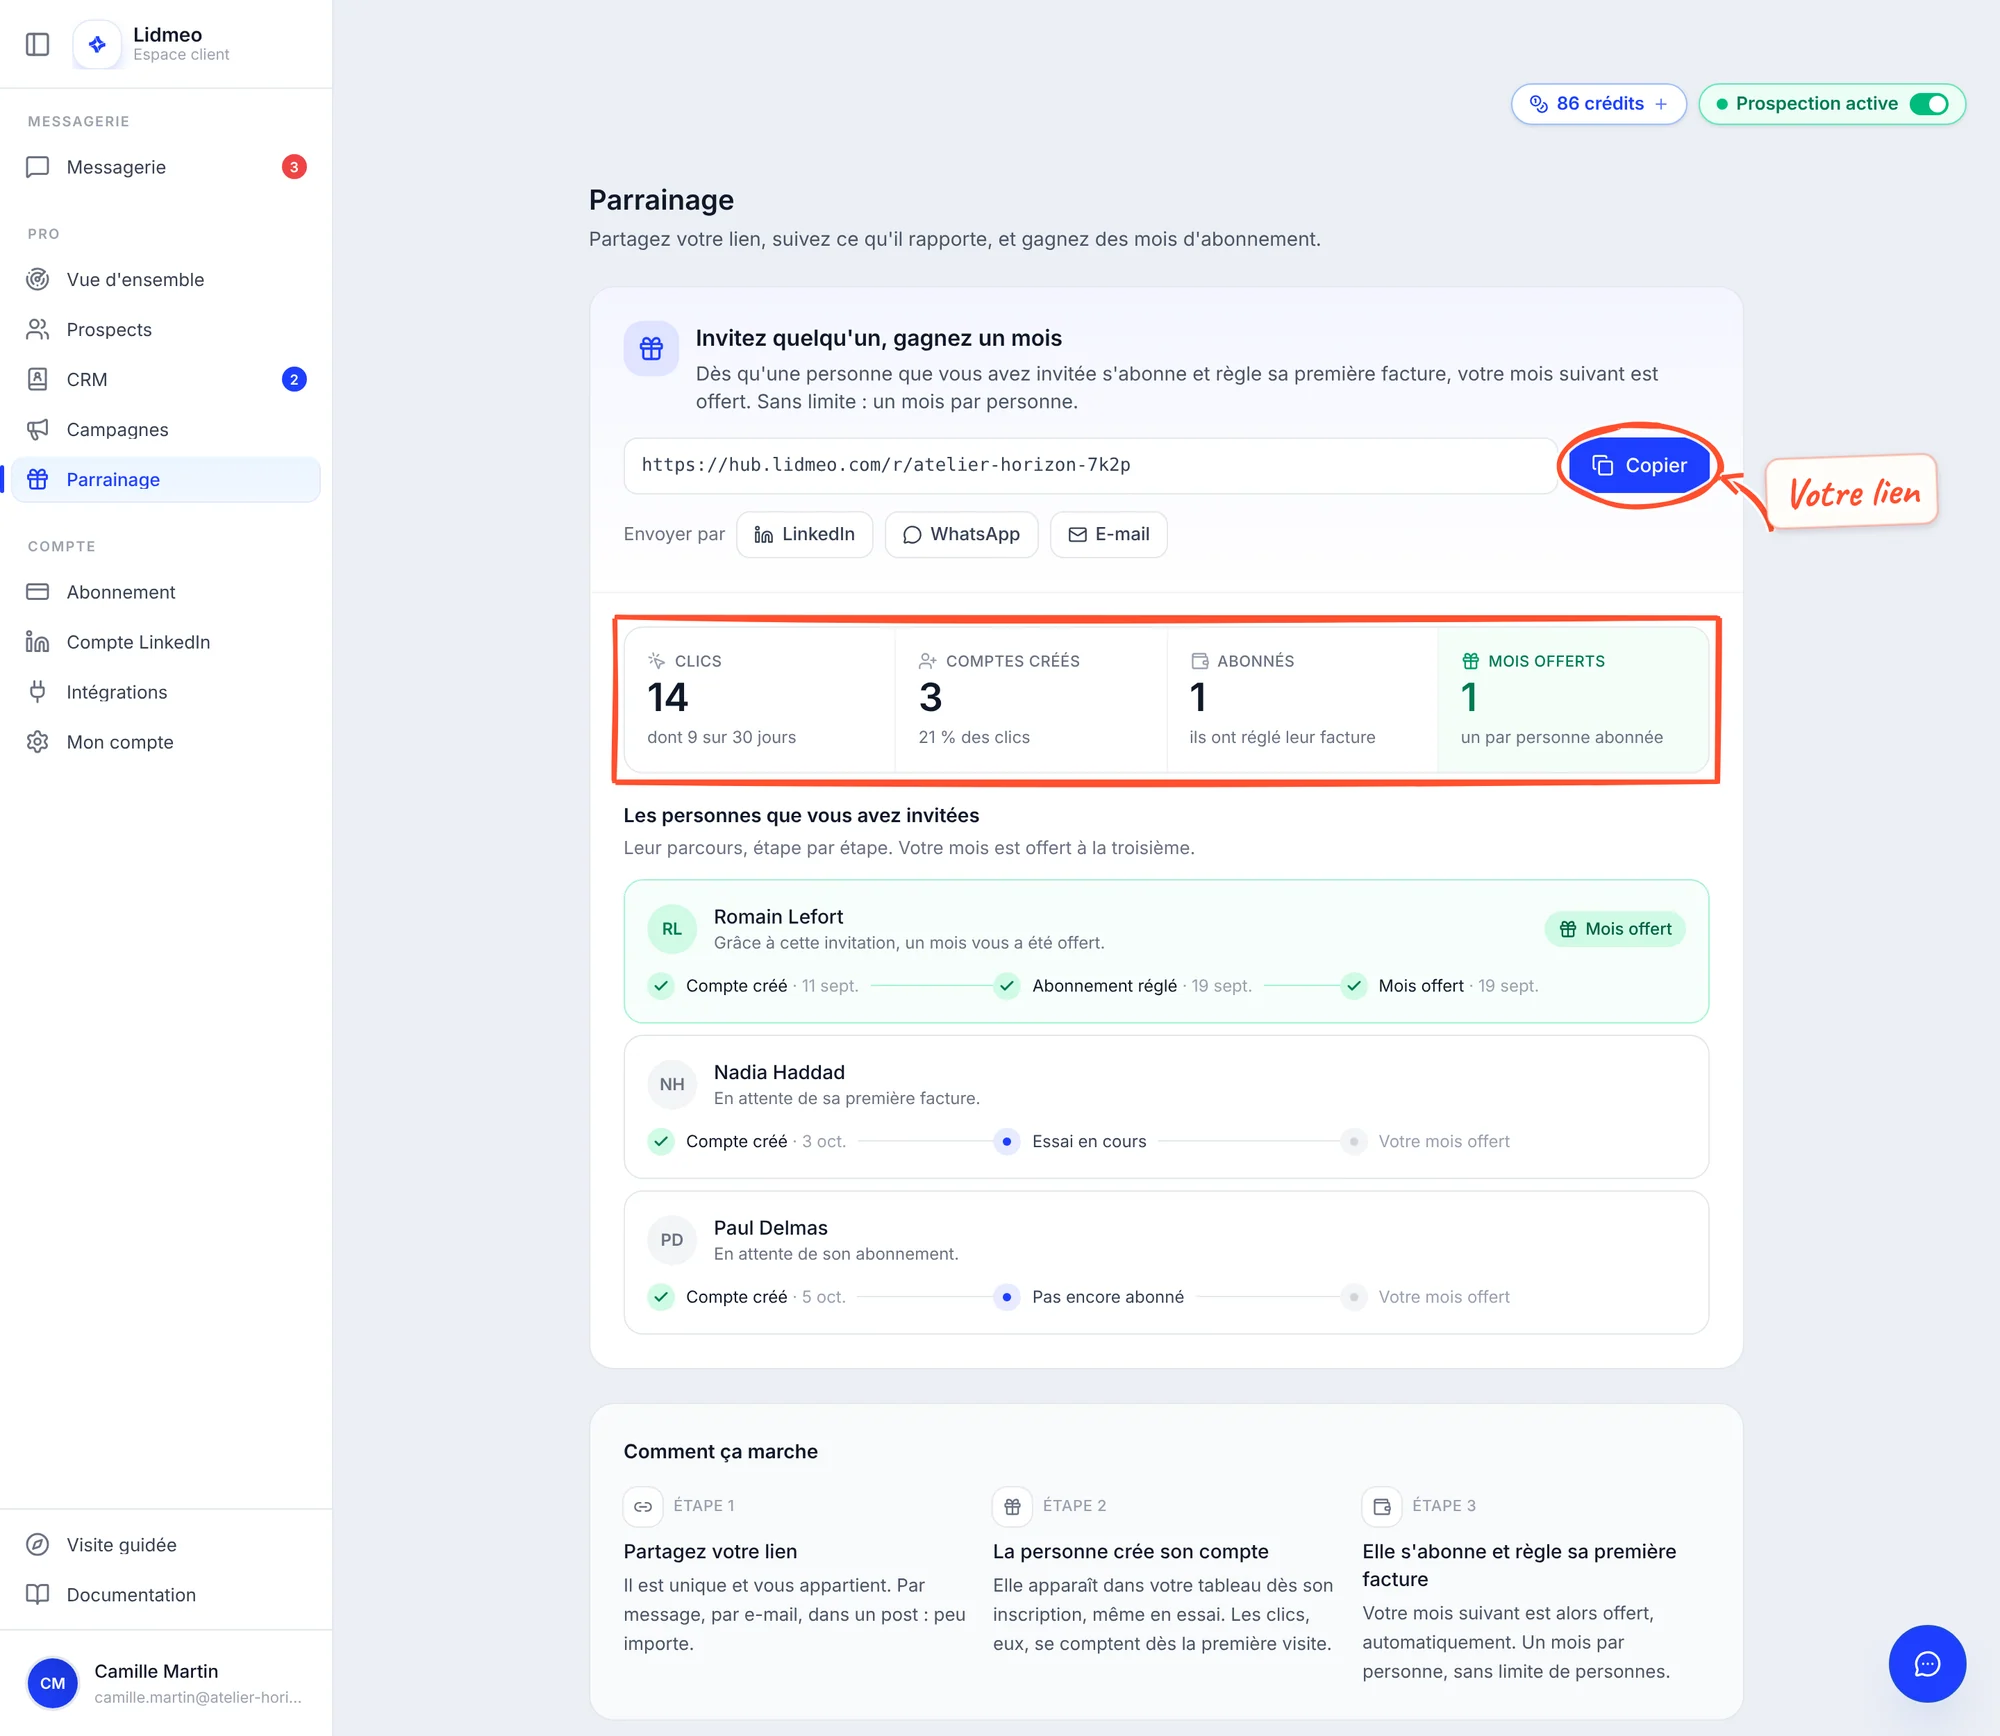Add credits with the 86 crédits button
2000x1736 pixels.
1598,104
